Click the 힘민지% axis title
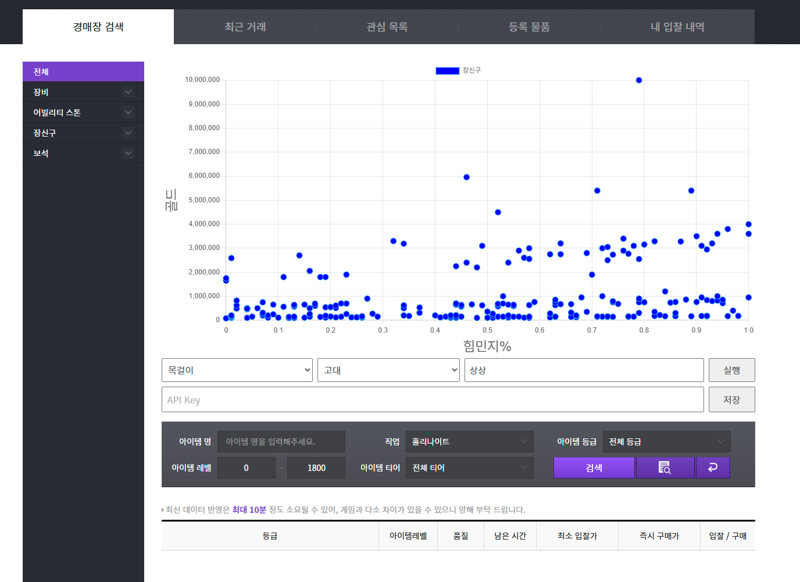This screenshot has width=800, height=582. [487, 346]
